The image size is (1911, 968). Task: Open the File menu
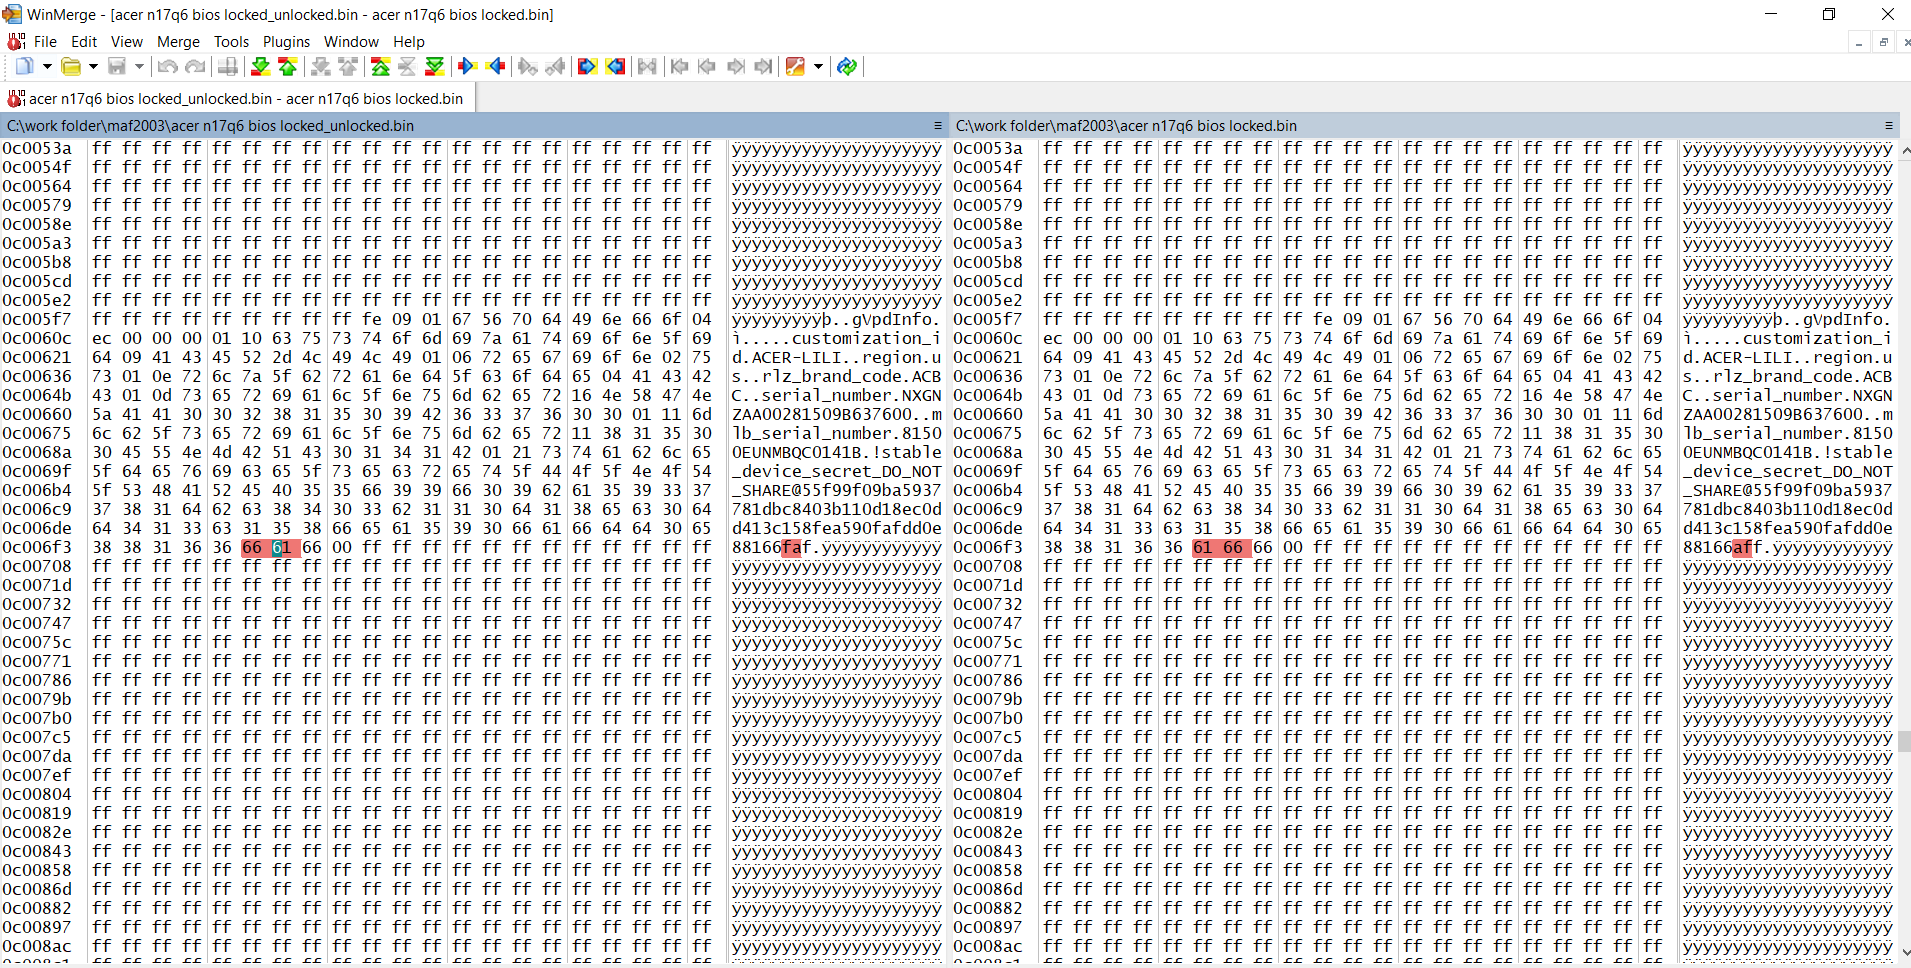[x=45, y=42]
